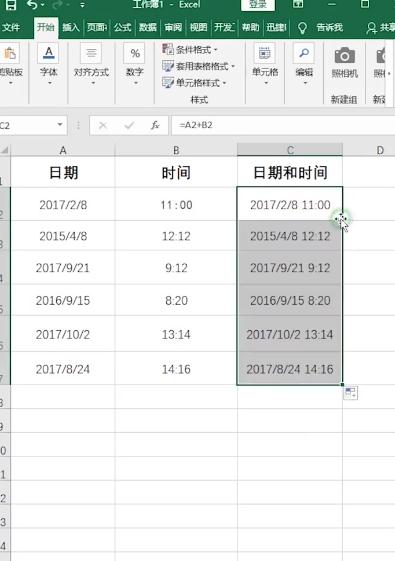Viewport: 395px width, 561px height.
Task: Select the time cell 9:12
Action: coord(176,268)
